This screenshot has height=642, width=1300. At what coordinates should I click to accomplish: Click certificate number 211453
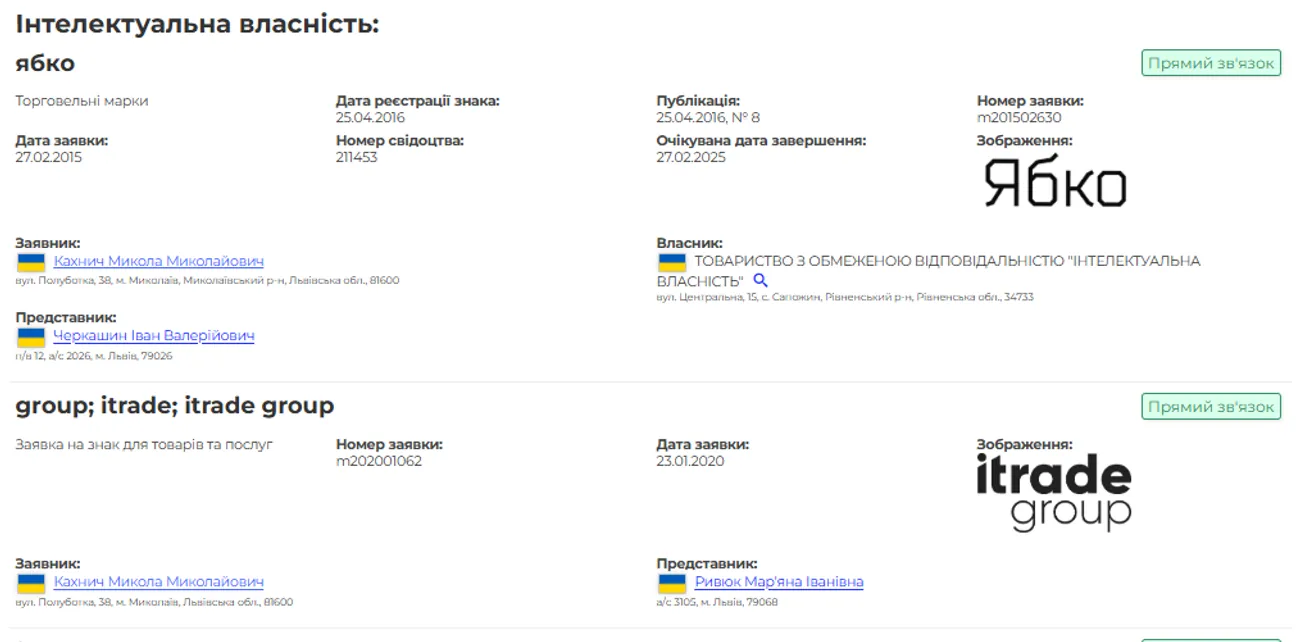pos(357,157)
